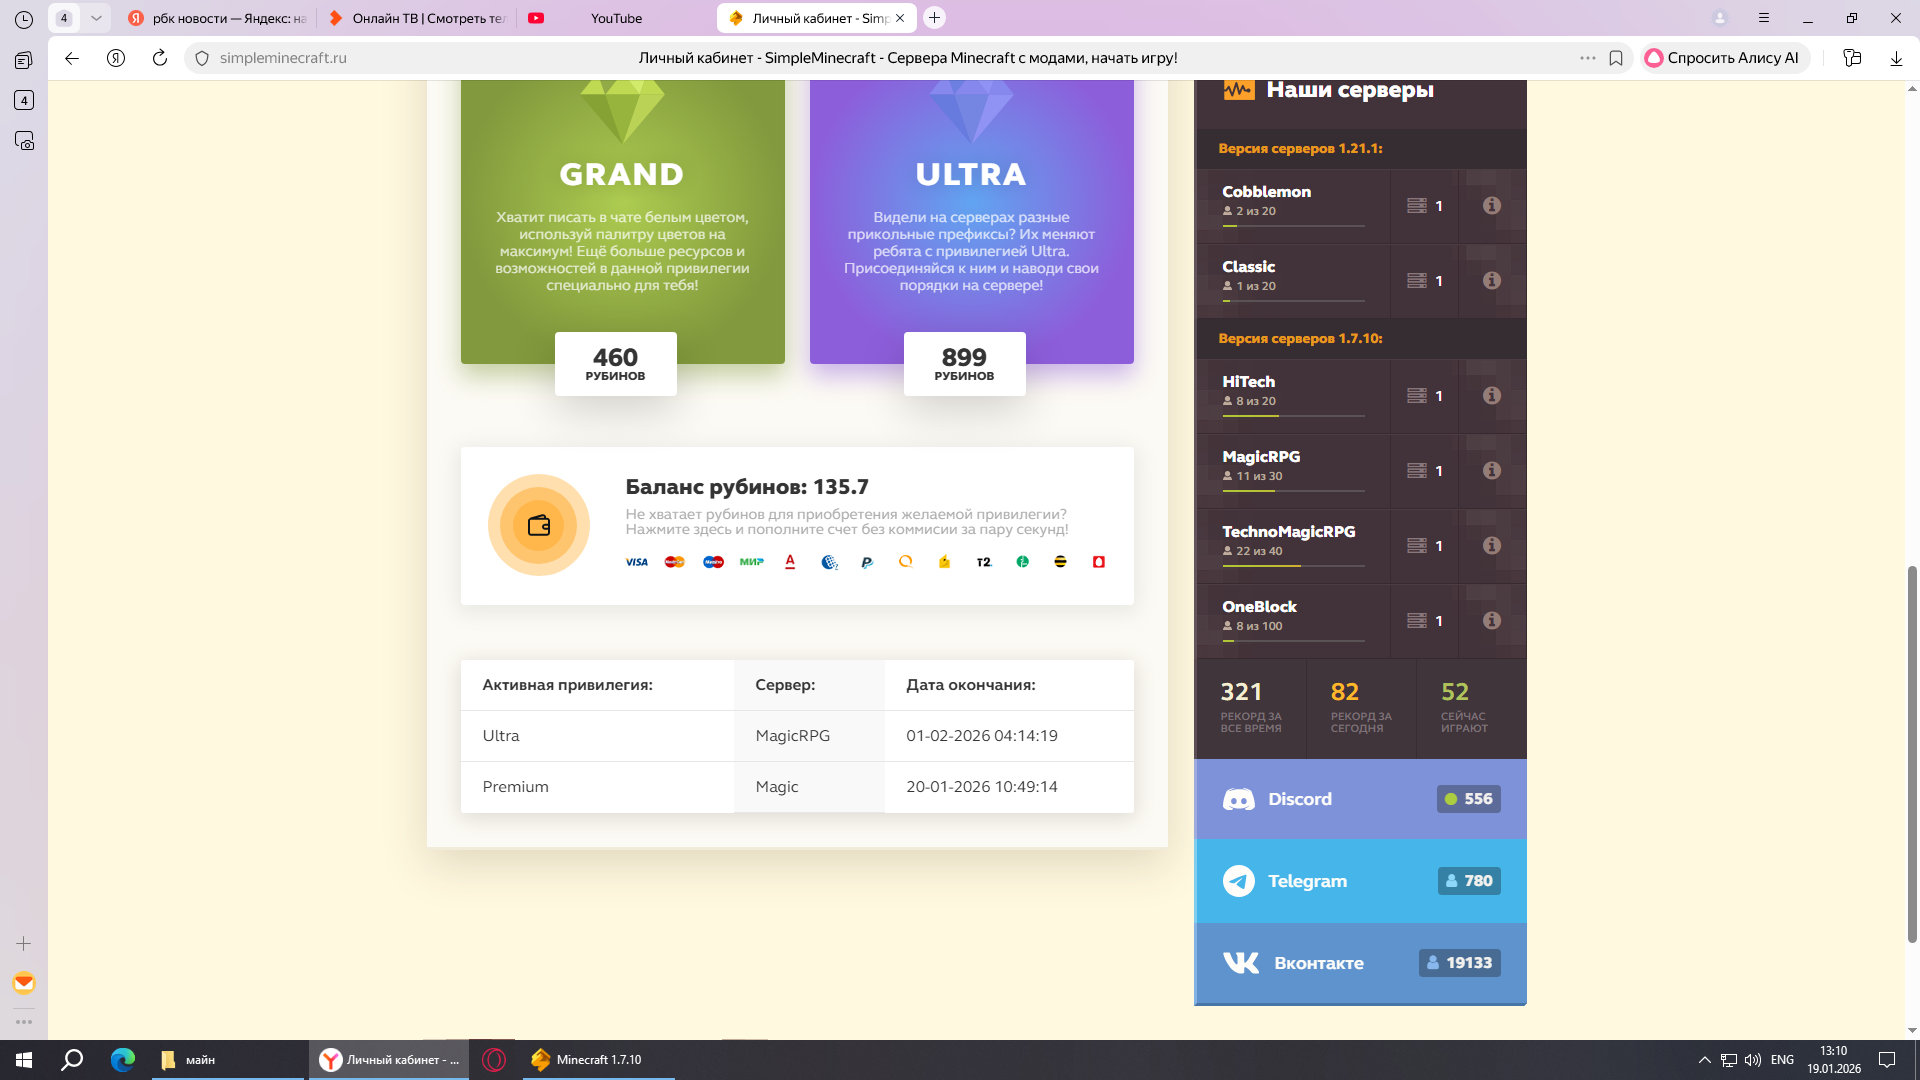Click the orange wallet balance icon
Viewport: 1920px width, 1080px height.
coord(539,525)
